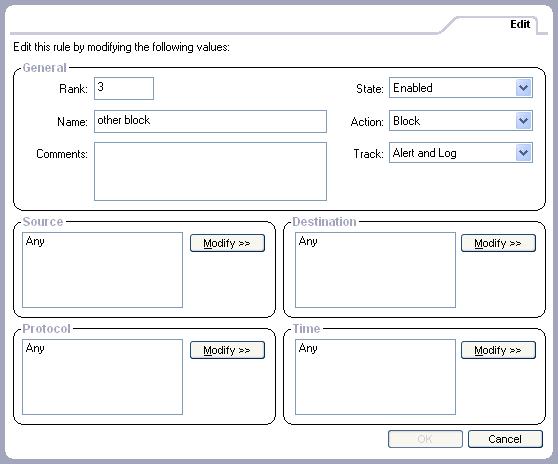The width and height of the screenshot is (558, 464).
Task: Select Any entry in Protocol list
Action: coord(35,348)
